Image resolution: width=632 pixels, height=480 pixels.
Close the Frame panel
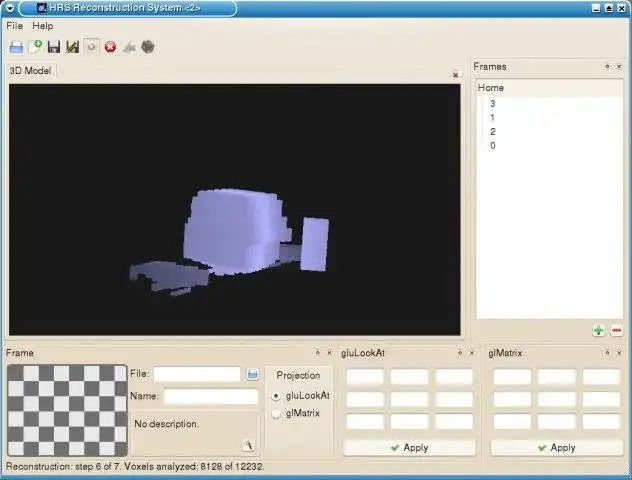pos(329,353)
